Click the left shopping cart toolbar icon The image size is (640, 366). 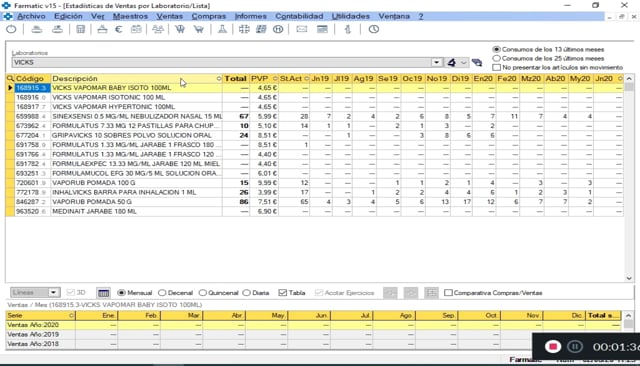coord(180,29)
